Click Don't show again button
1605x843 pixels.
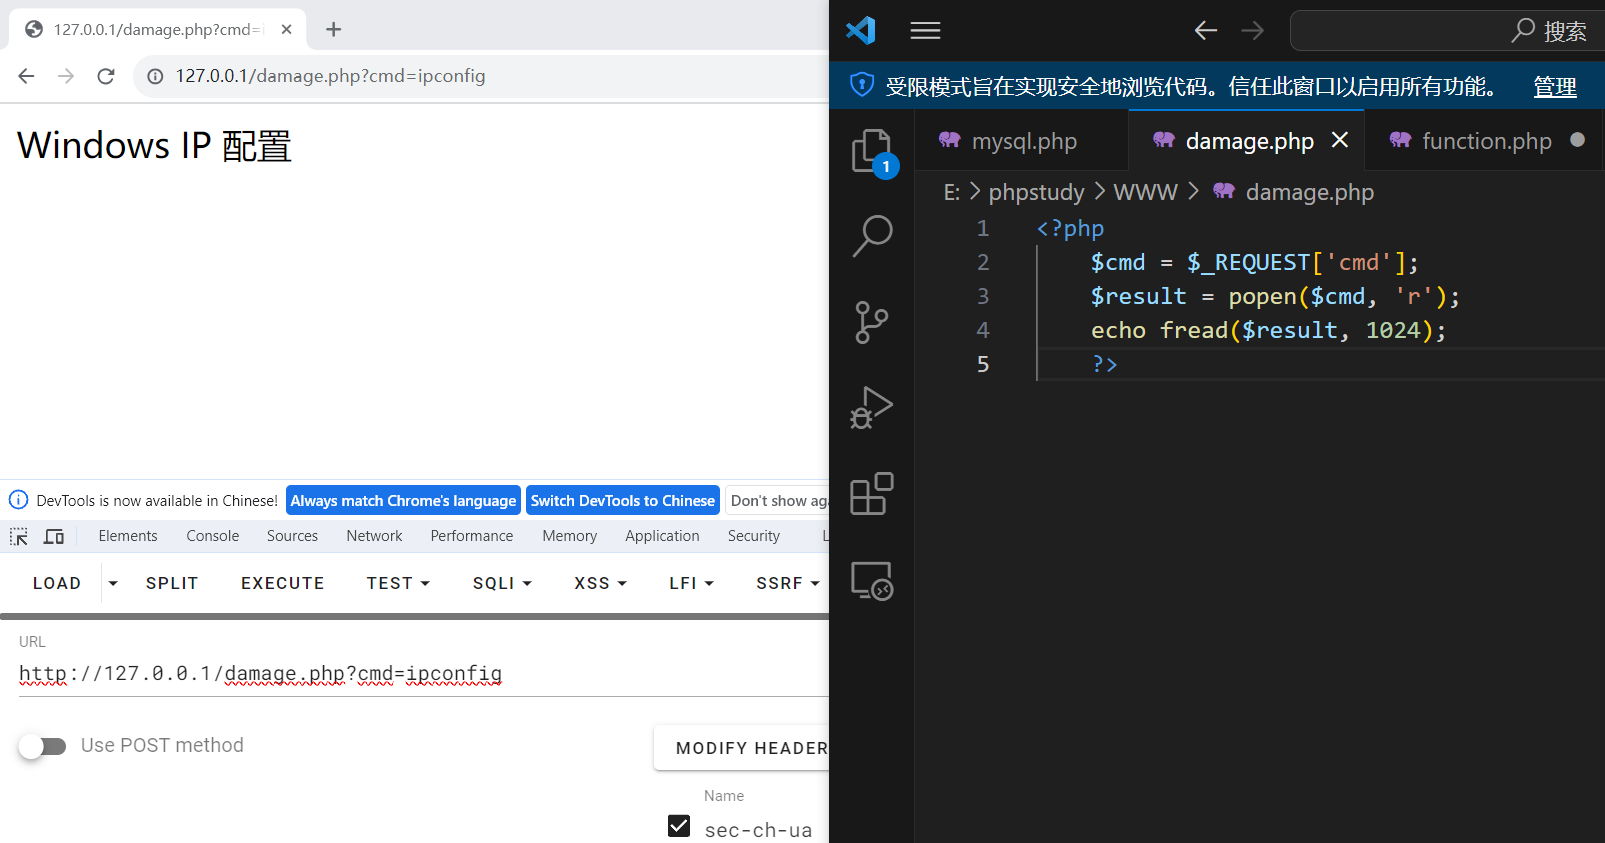point(777,500)
